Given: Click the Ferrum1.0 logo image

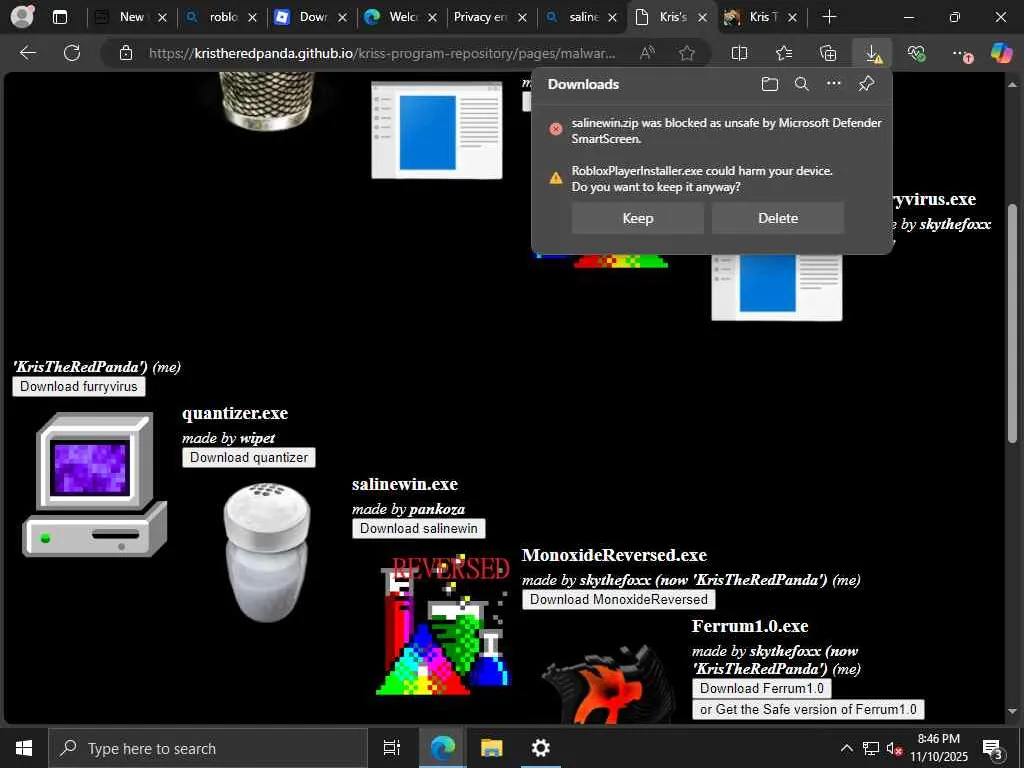Looking at the screenshot, I should click(x=607, y=684).
